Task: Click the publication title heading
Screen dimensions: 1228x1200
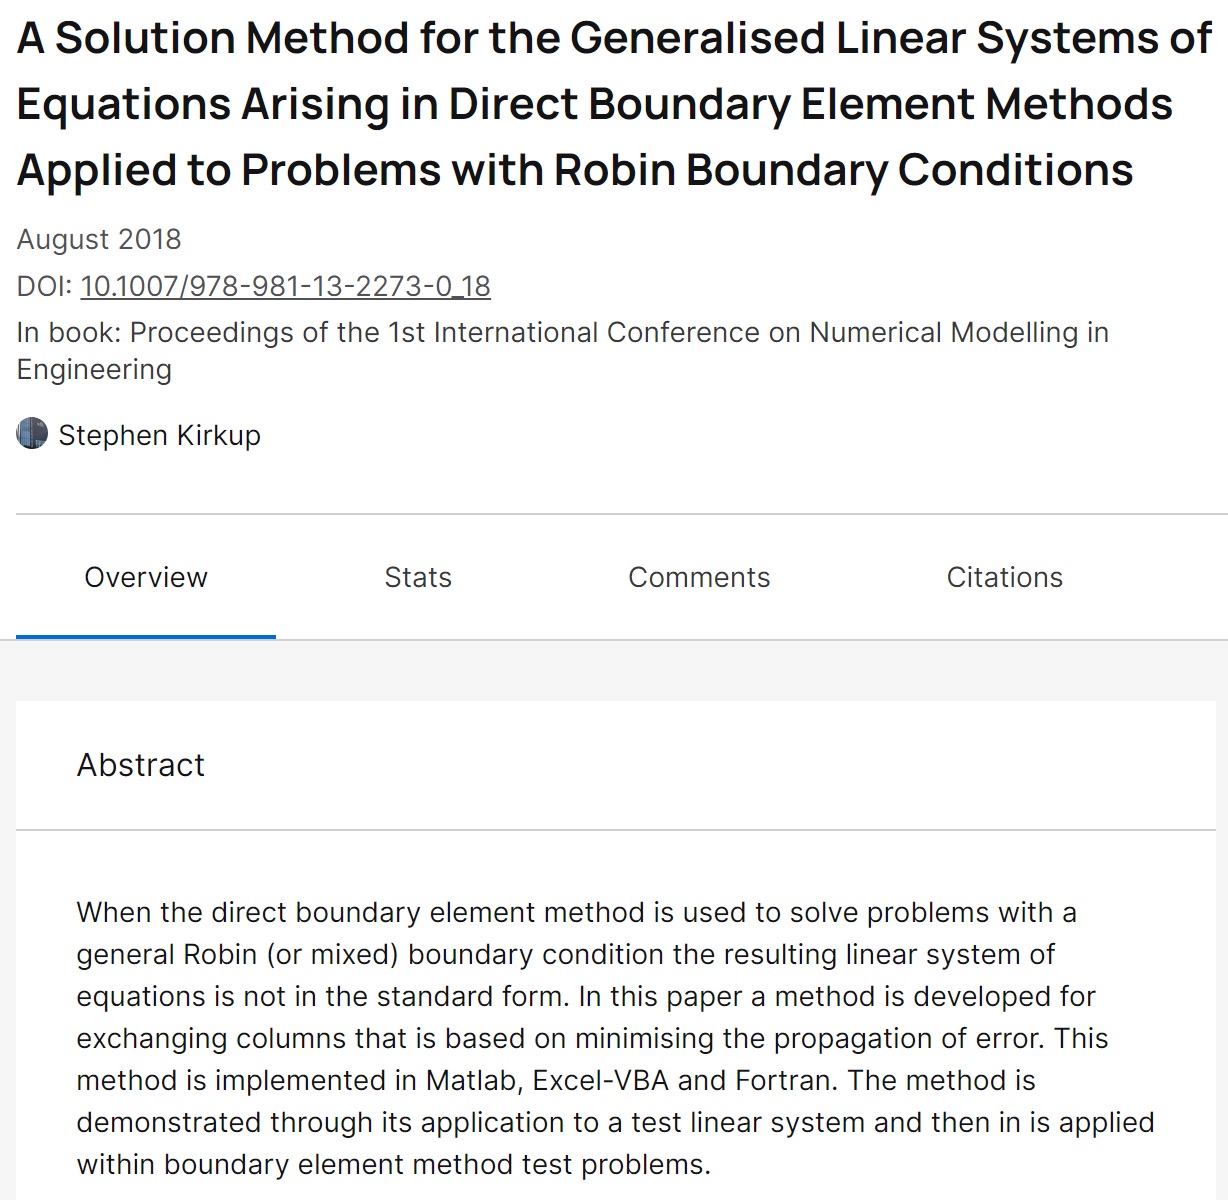Action: (614, 104)
